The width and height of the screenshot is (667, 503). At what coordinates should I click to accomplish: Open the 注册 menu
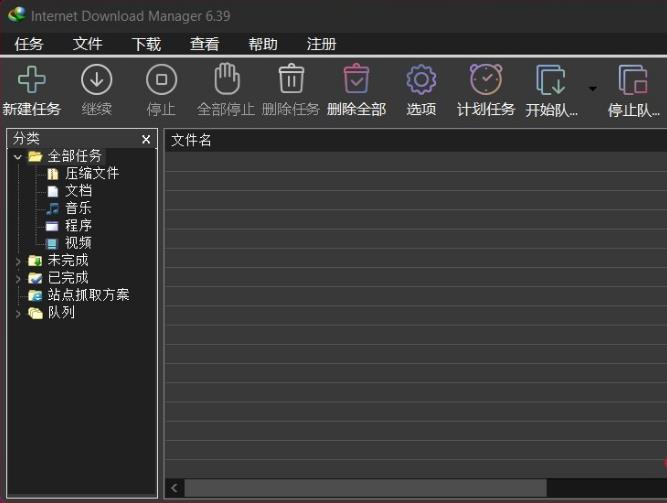(322, 44)
